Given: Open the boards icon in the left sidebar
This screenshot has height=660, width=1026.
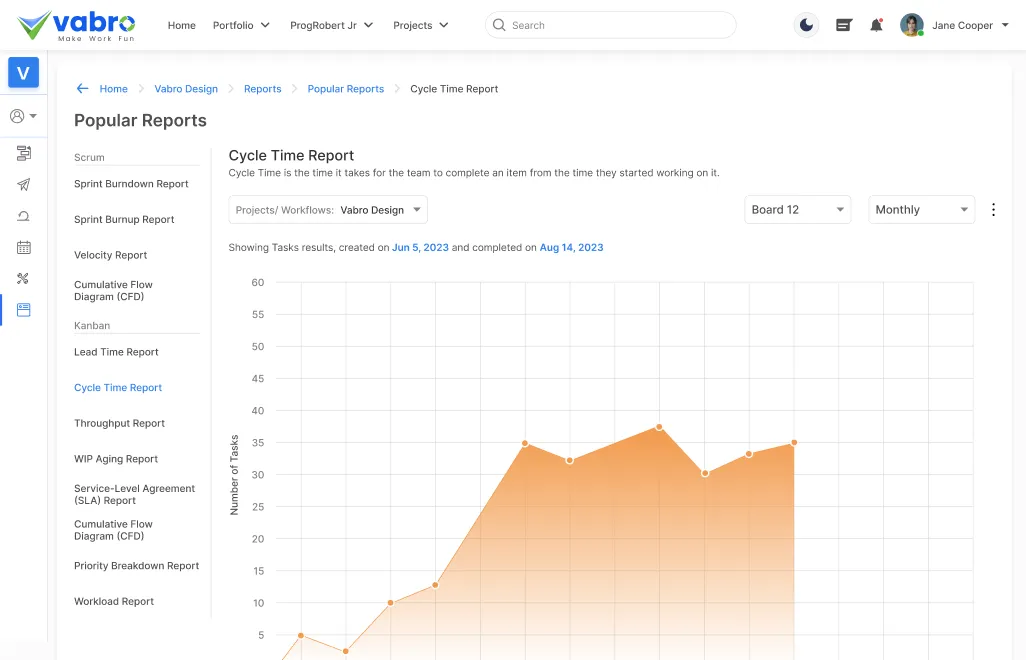Looking at the screenshot, I should click(23, 153).
